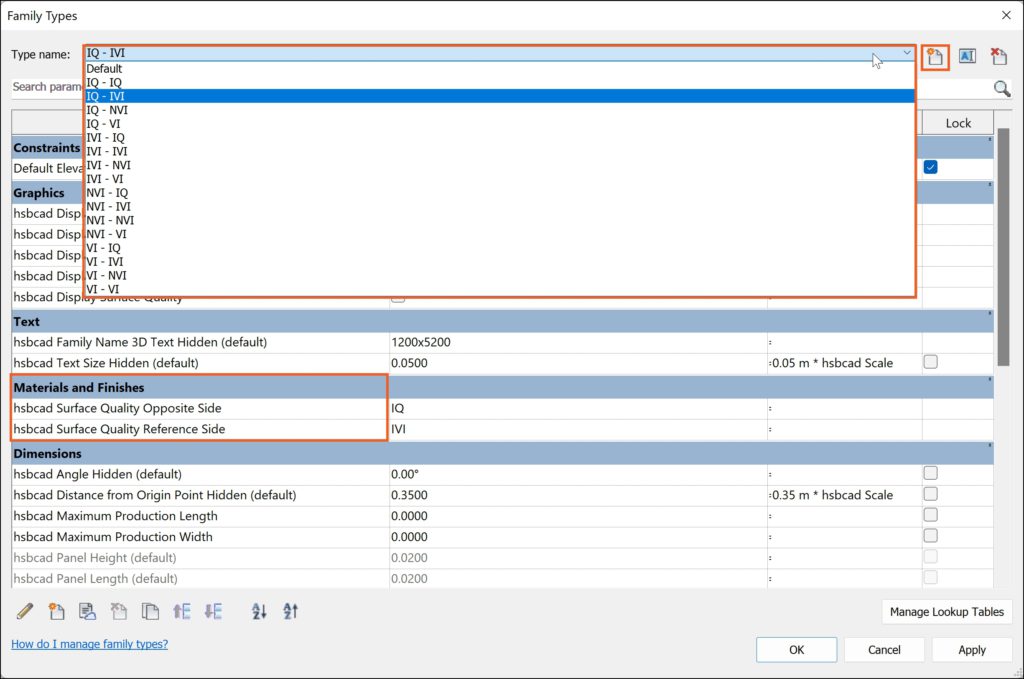Click the Edit Parameter pencil icon
The image size is (1024, 679).
pos(25,611)
